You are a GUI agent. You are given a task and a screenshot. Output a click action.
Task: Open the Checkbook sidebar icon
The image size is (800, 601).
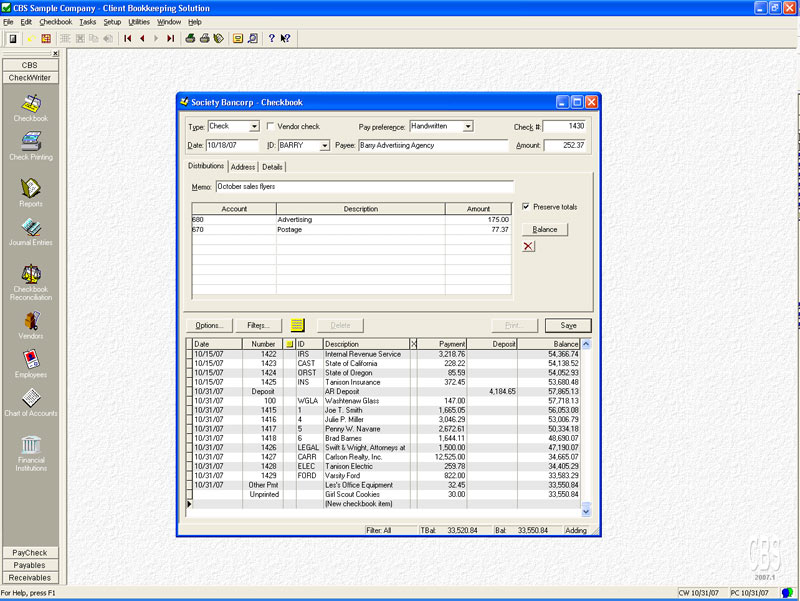30,104
